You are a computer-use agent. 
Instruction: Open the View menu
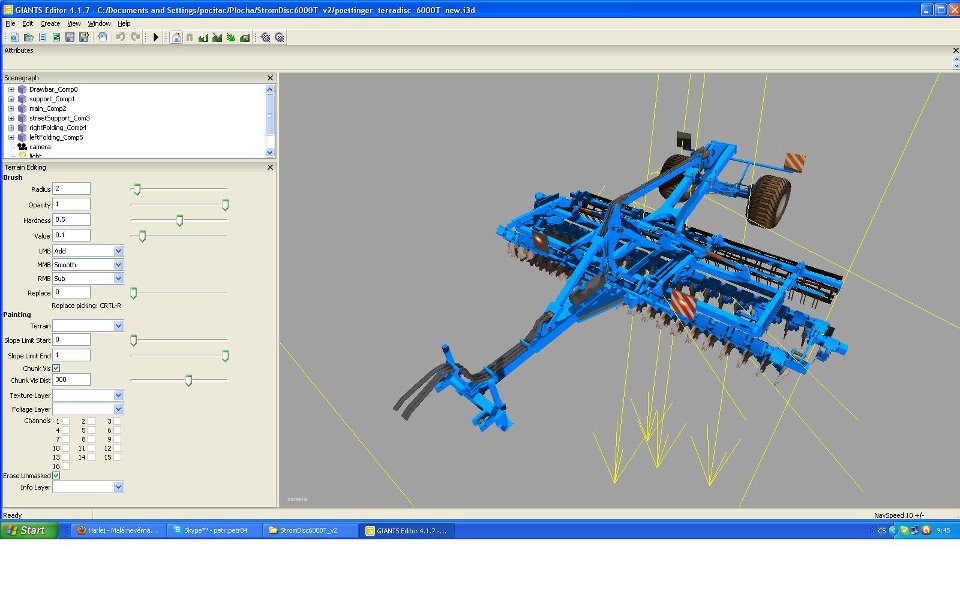(x=74, y=23)
